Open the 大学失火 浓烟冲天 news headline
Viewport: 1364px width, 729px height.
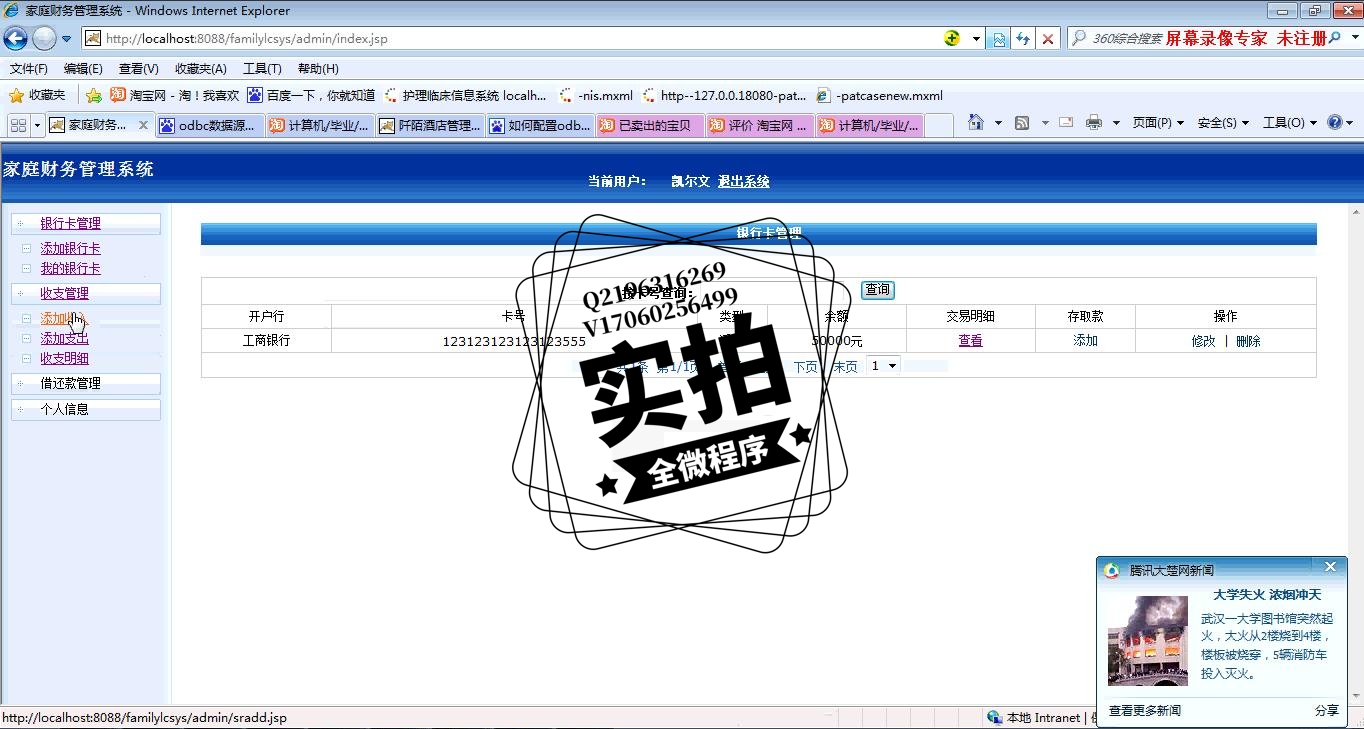point(1267,595)
